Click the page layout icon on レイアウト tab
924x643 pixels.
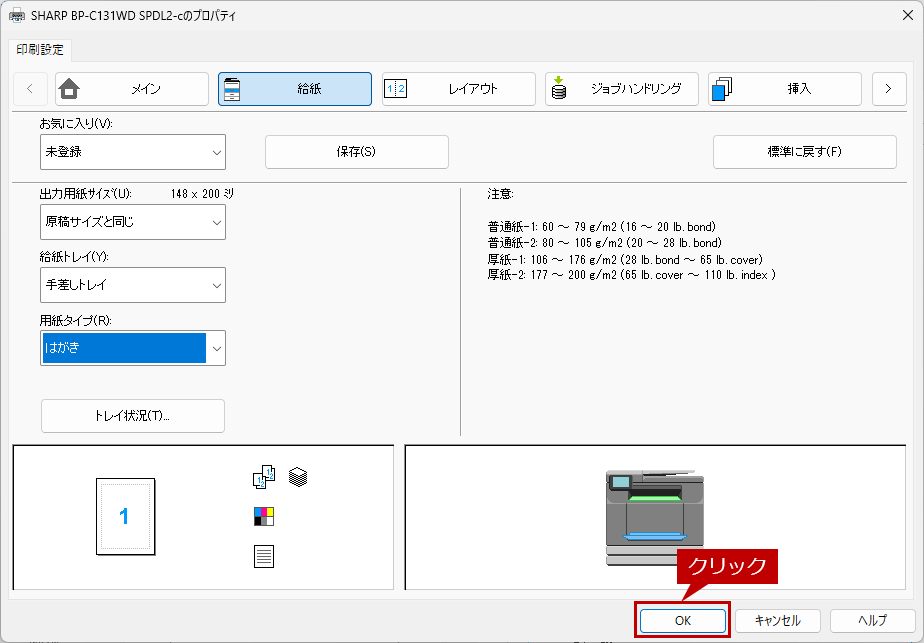click(396, 89)
